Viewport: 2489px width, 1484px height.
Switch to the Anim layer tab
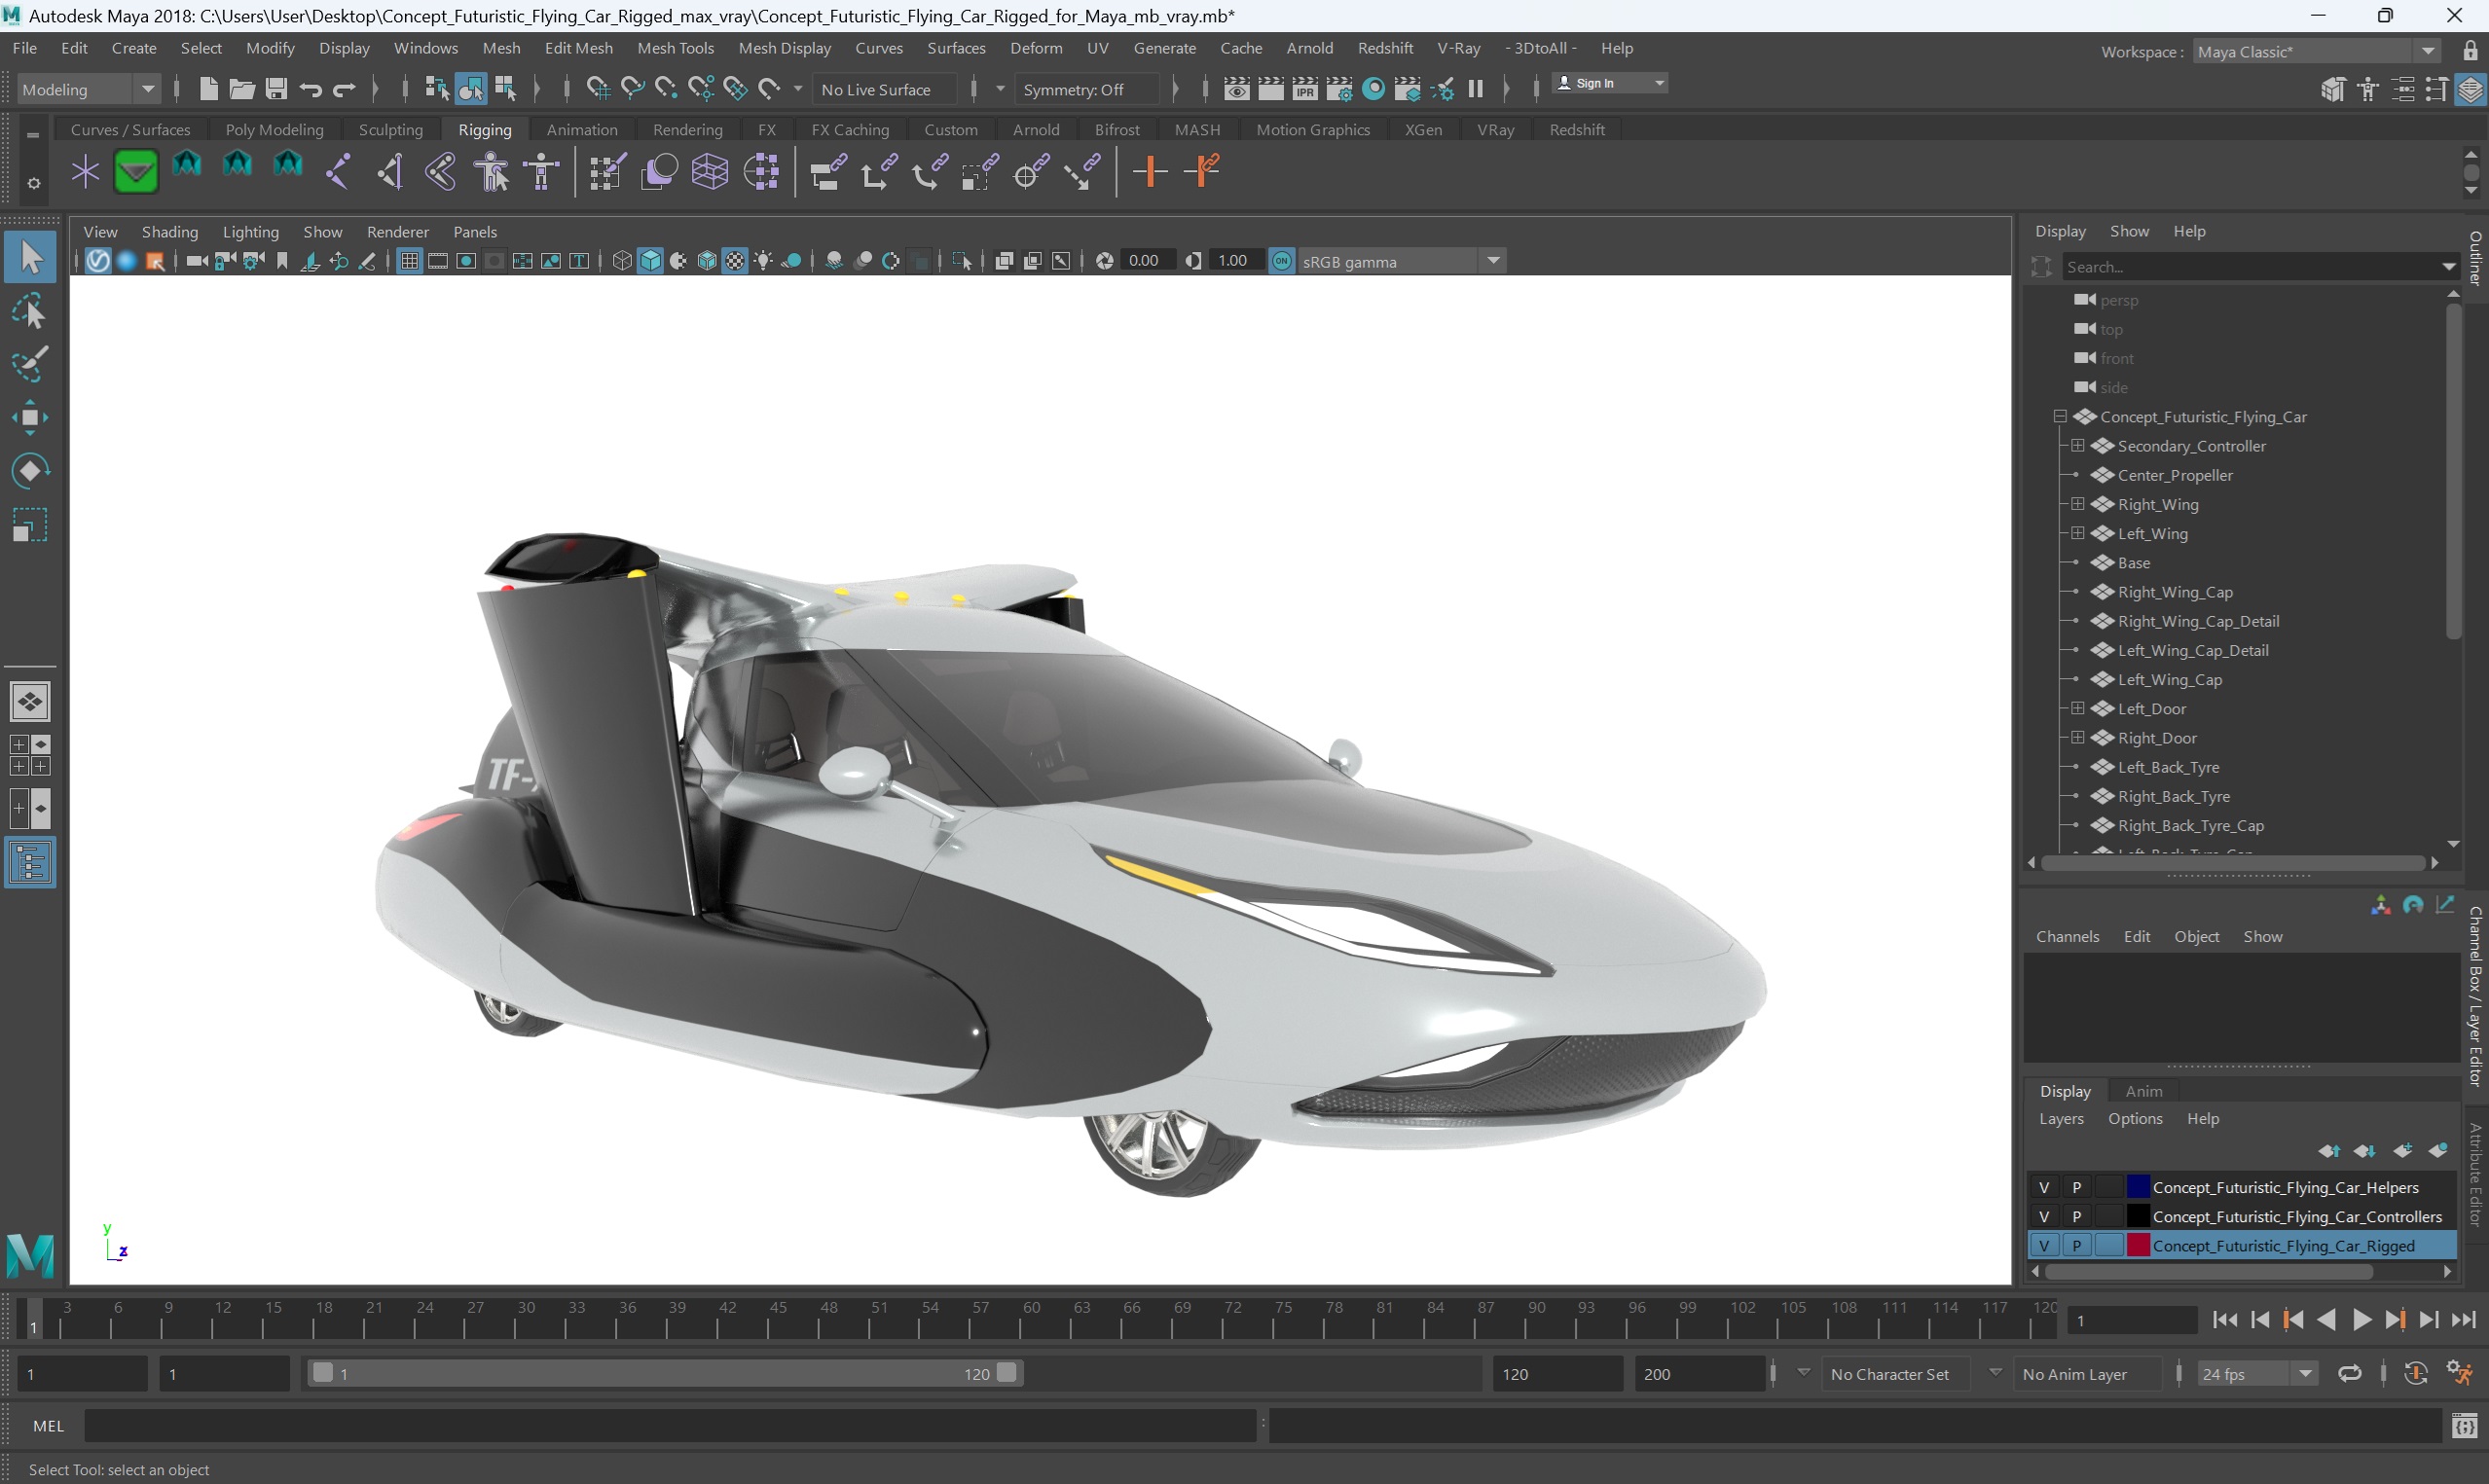pos(2143,1091)
